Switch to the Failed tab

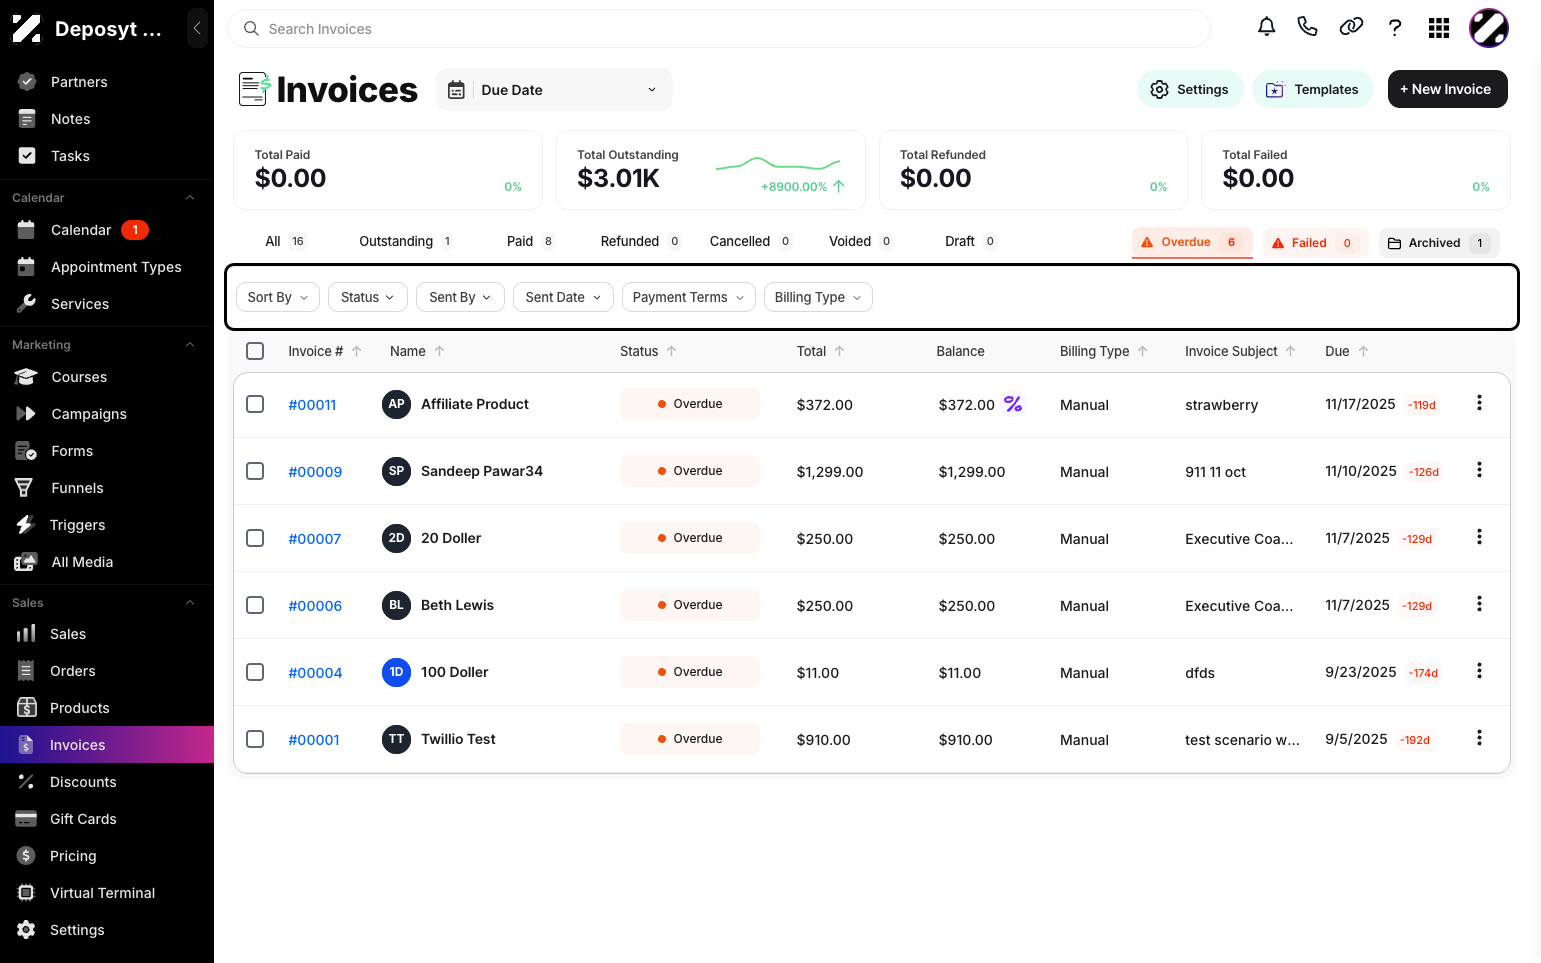[1315, 243]
